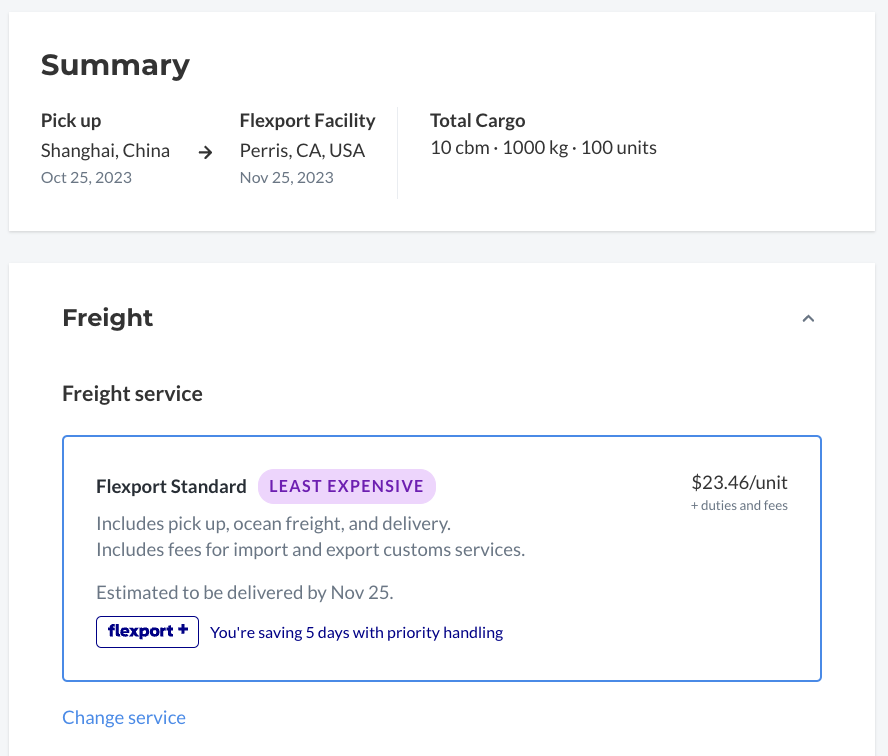Click the Nov 25, 2023 arrival date

click(287, 178)
